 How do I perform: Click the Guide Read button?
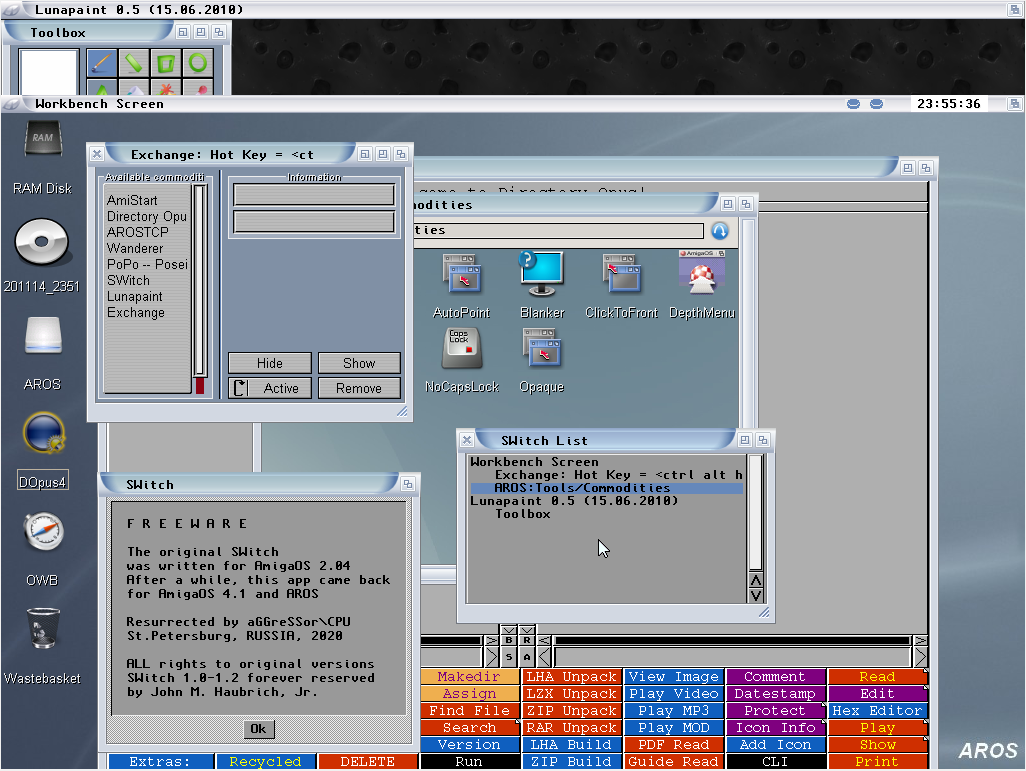pos(673,762)
